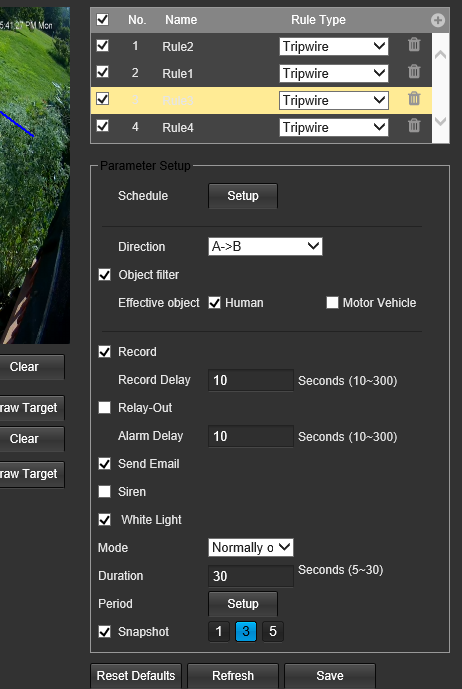Disable the Object filter checkbox

(x=105, y=275)
